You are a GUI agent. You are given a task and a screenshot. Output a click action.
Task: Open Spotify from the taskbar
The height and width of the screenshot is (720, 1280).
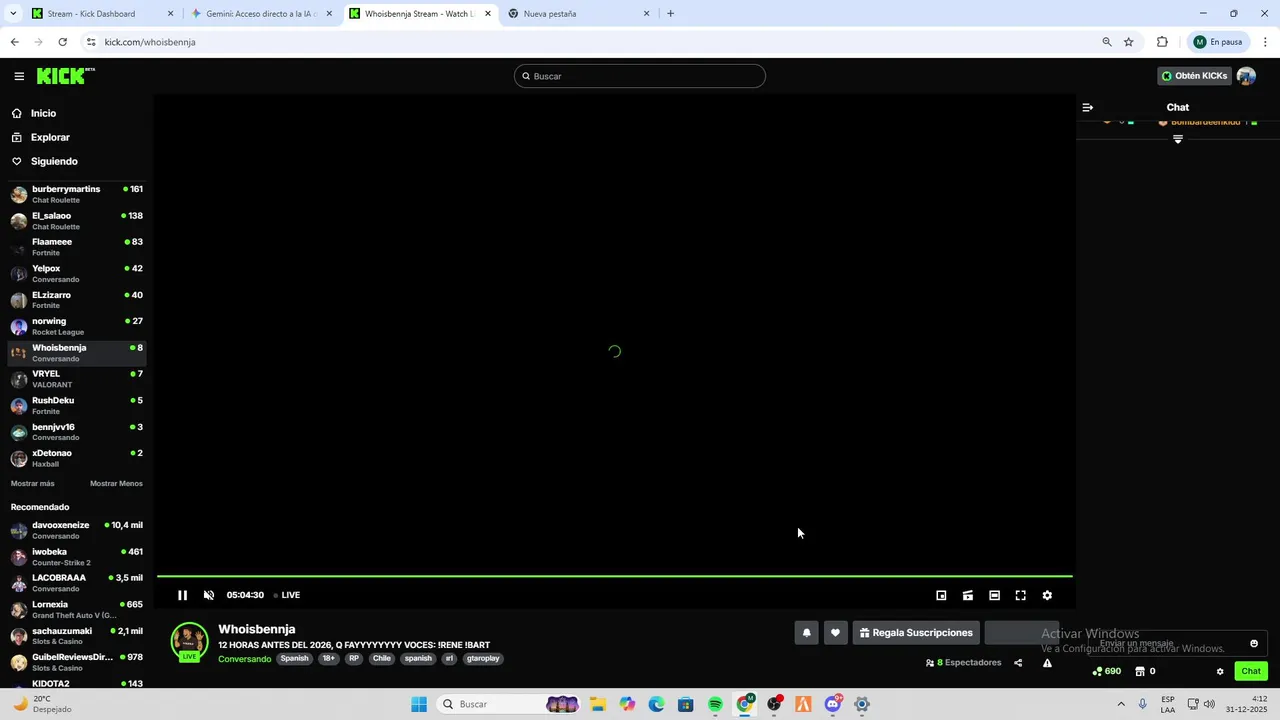715,704
